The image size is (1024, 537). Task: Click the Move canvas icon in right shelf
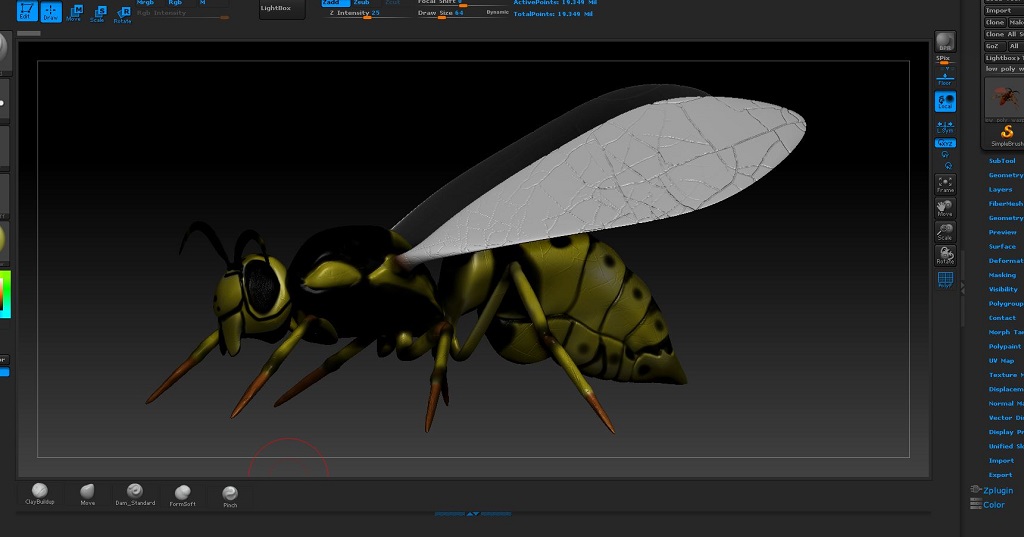945,208
